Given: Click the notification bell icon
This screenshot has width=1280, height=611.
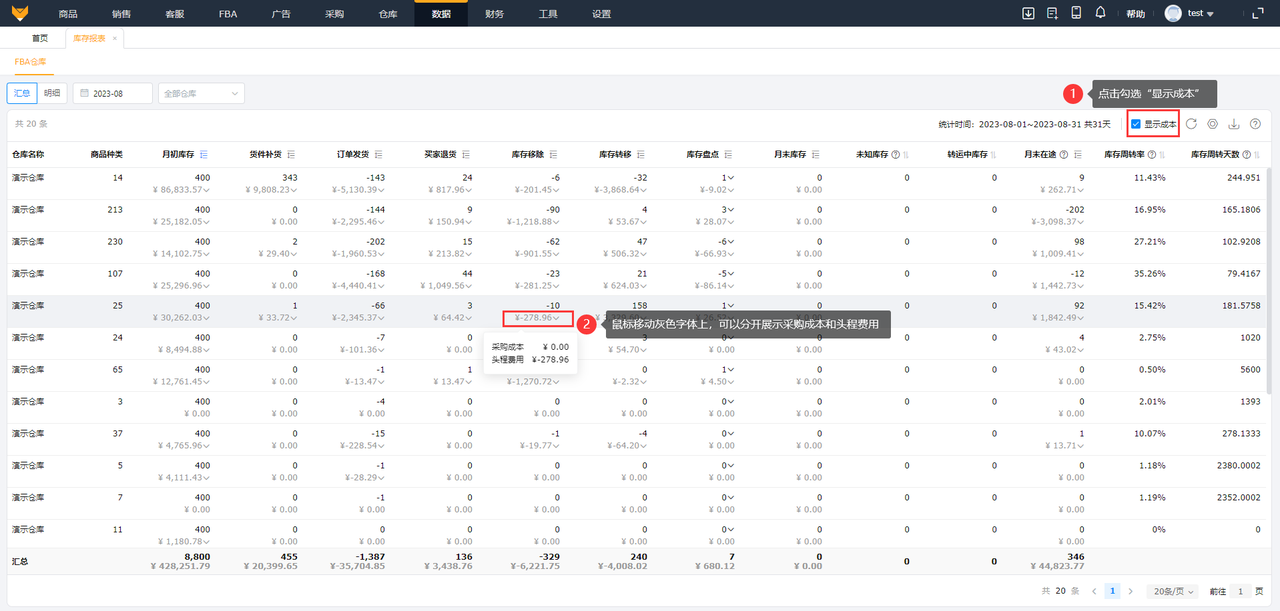Looking at the screenshot, I should (1101, 13).
